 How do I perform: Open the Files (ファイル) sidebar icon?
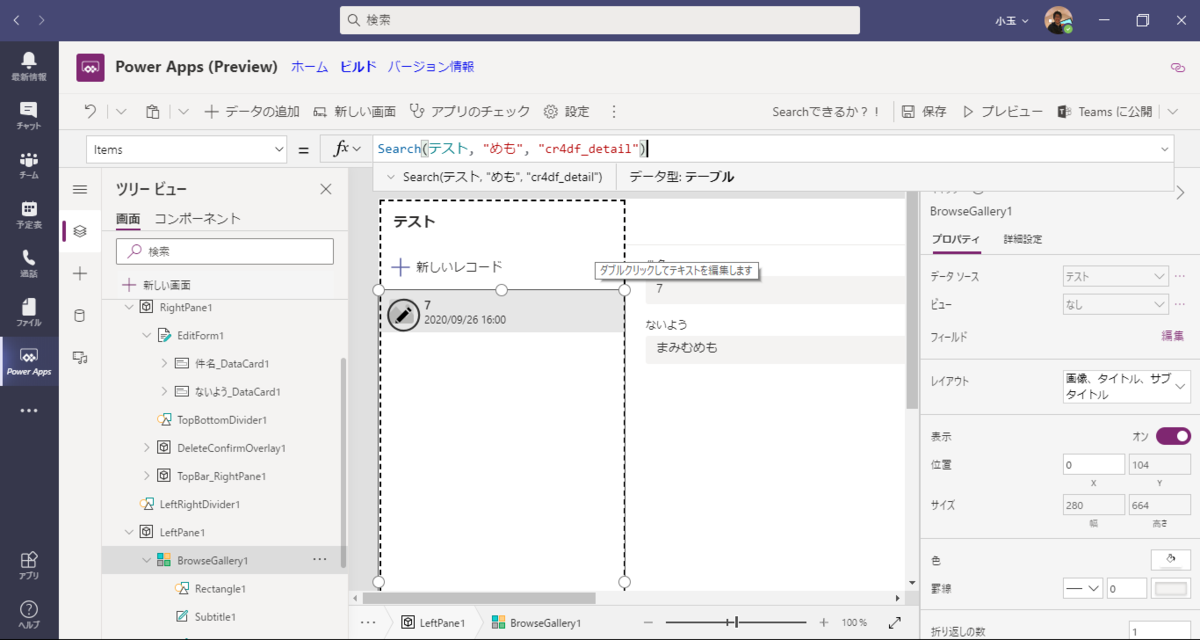[28, 312]
